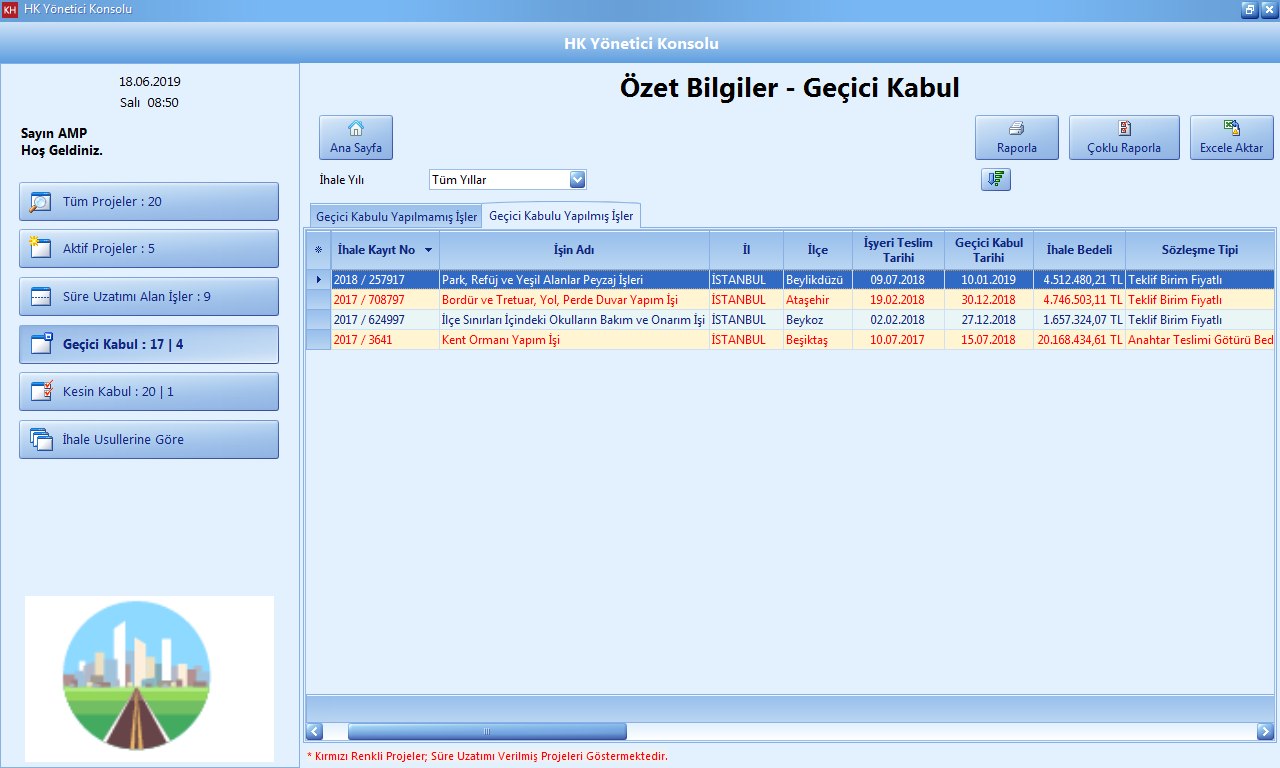The width and height of the screenshot is (1280, 768).
Task: Open the İhale Yılı Tüm Yıllar dropdown
Action: click(x=577, y=179)
